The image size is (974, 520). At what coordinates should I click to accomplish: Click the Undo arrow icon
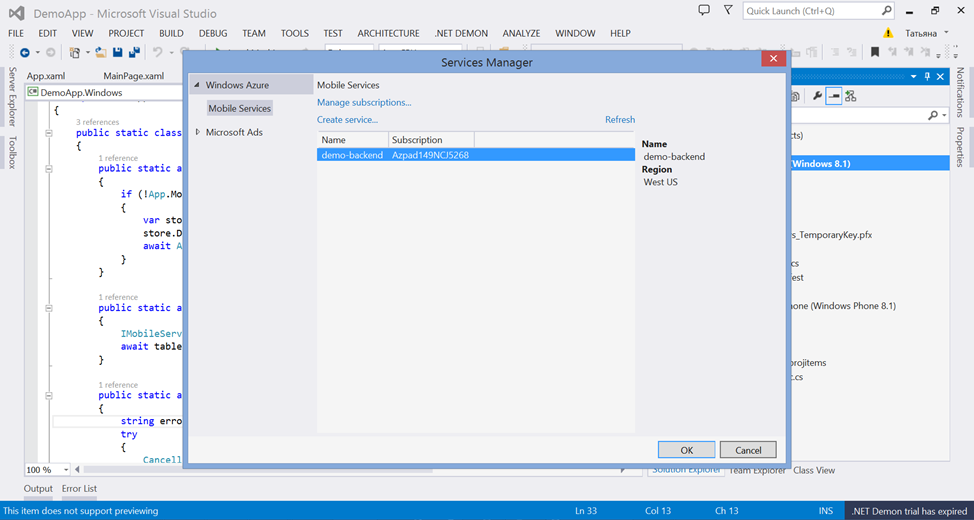point(158,53)
